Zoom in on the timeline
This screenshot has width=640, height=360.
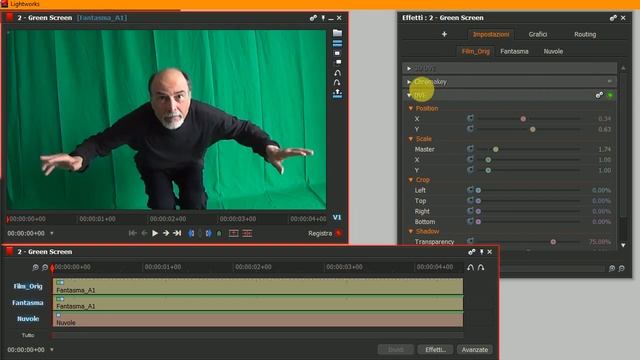36,268
